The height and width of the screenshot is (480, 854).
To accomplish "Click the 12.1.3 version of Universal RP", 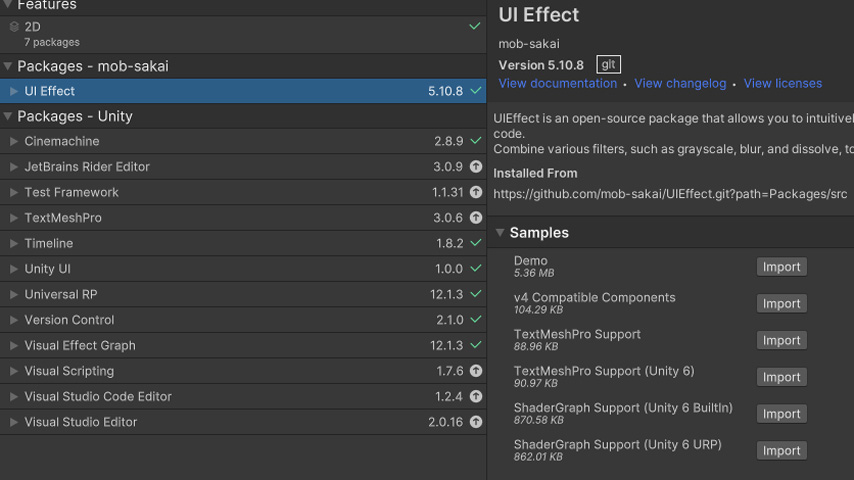I will point(447,294).
